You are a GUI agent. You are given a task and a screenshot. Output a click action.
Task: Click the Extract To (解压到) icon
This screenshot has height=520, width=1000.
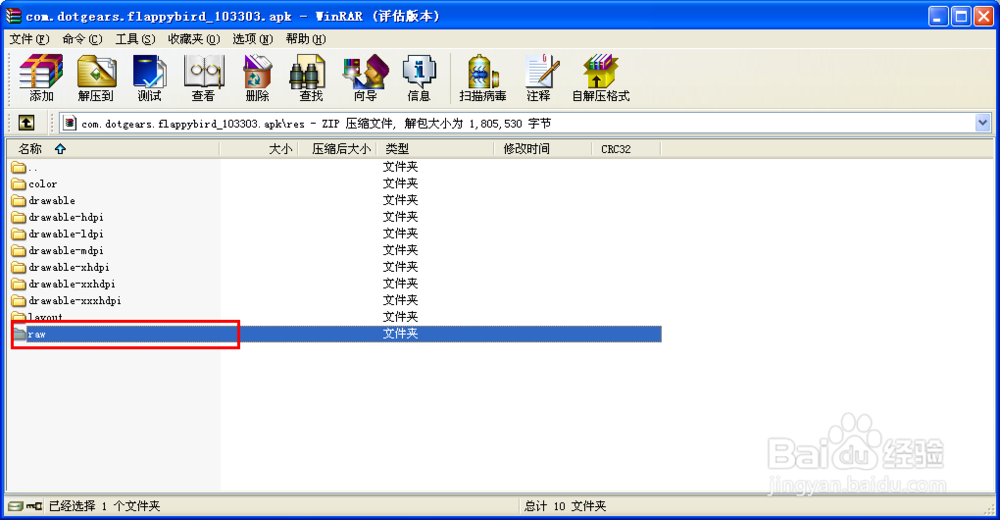(x=96, y=78)
